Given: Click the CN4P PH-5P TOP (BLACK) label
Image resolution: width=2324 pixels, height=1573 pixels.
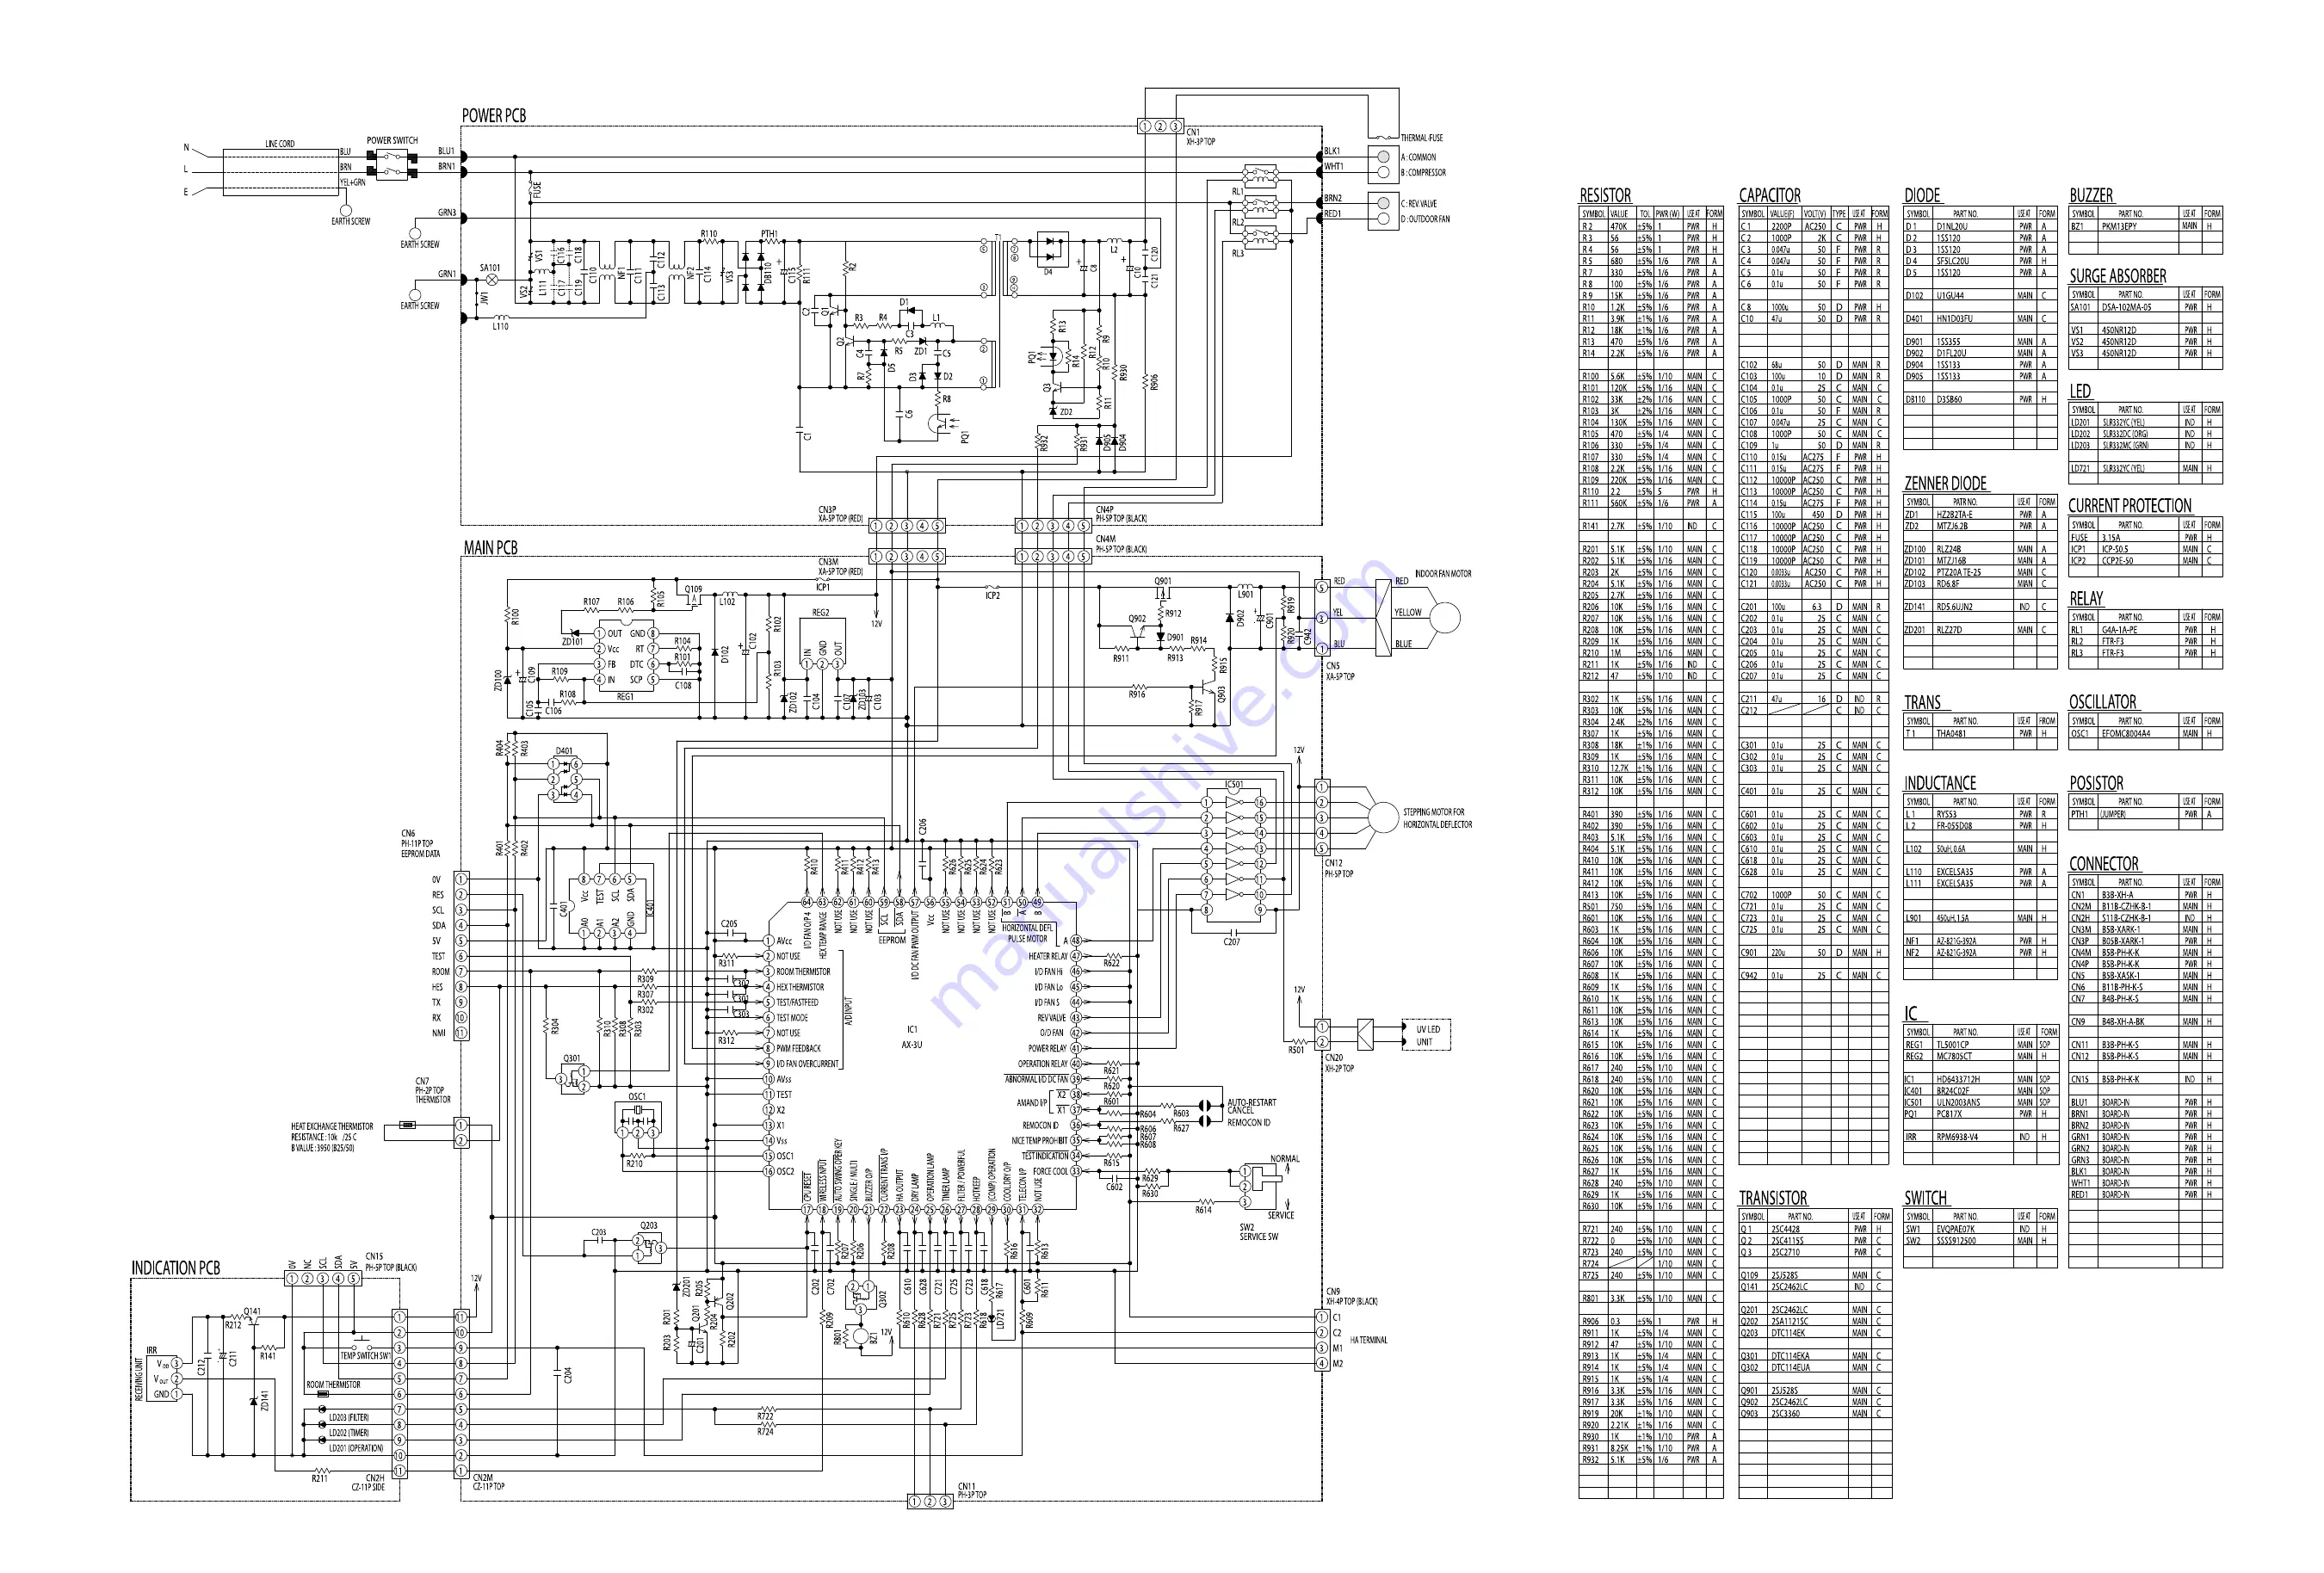Looking at the screenshot, I should pyautogui.click(x=1121, y=514).
